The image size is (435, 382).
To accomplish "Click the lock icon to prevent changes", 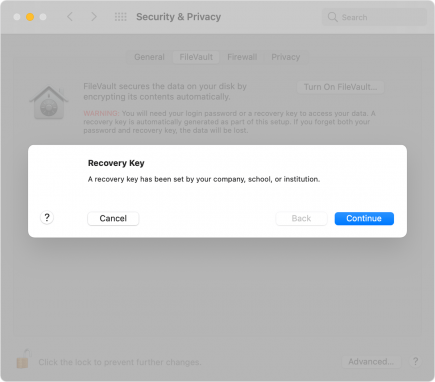I will [x=23, y=359].
